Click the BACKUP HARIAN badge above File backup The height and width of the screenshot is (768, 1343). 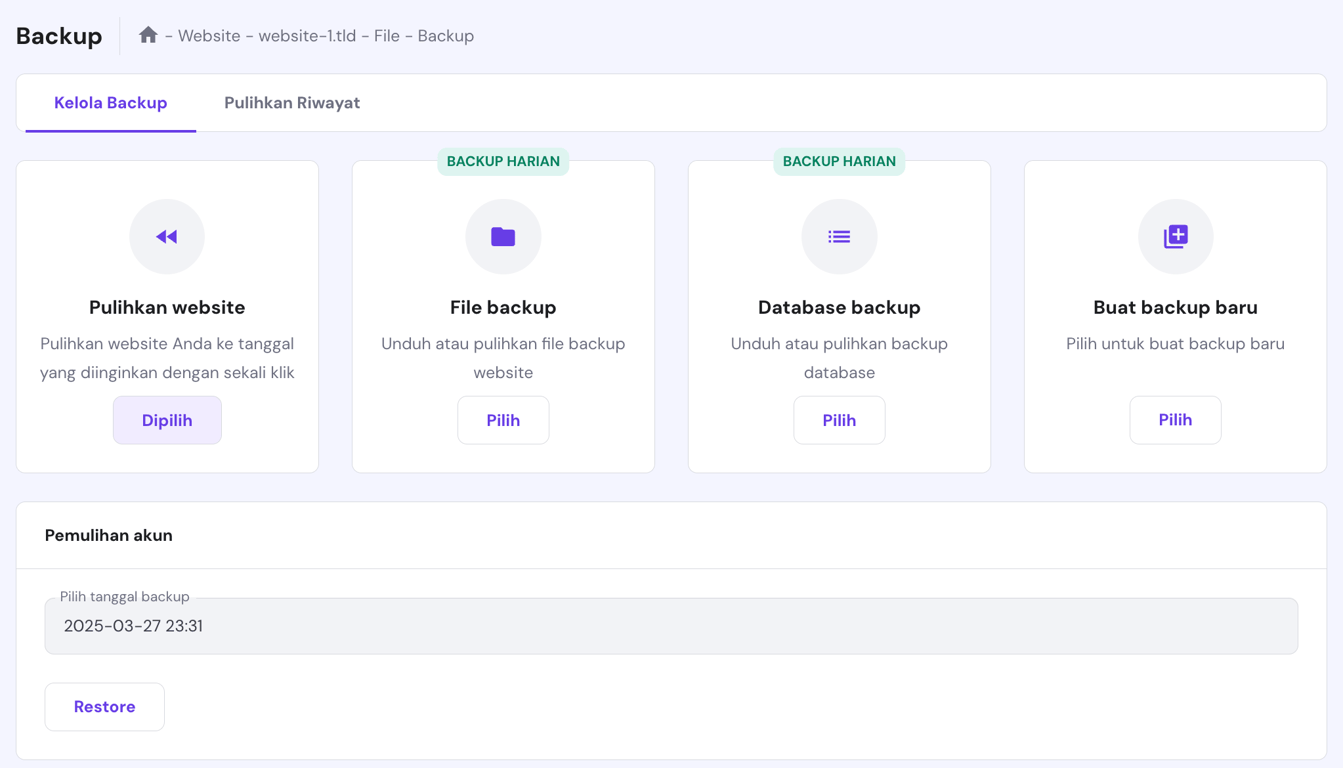click(503, 161)
